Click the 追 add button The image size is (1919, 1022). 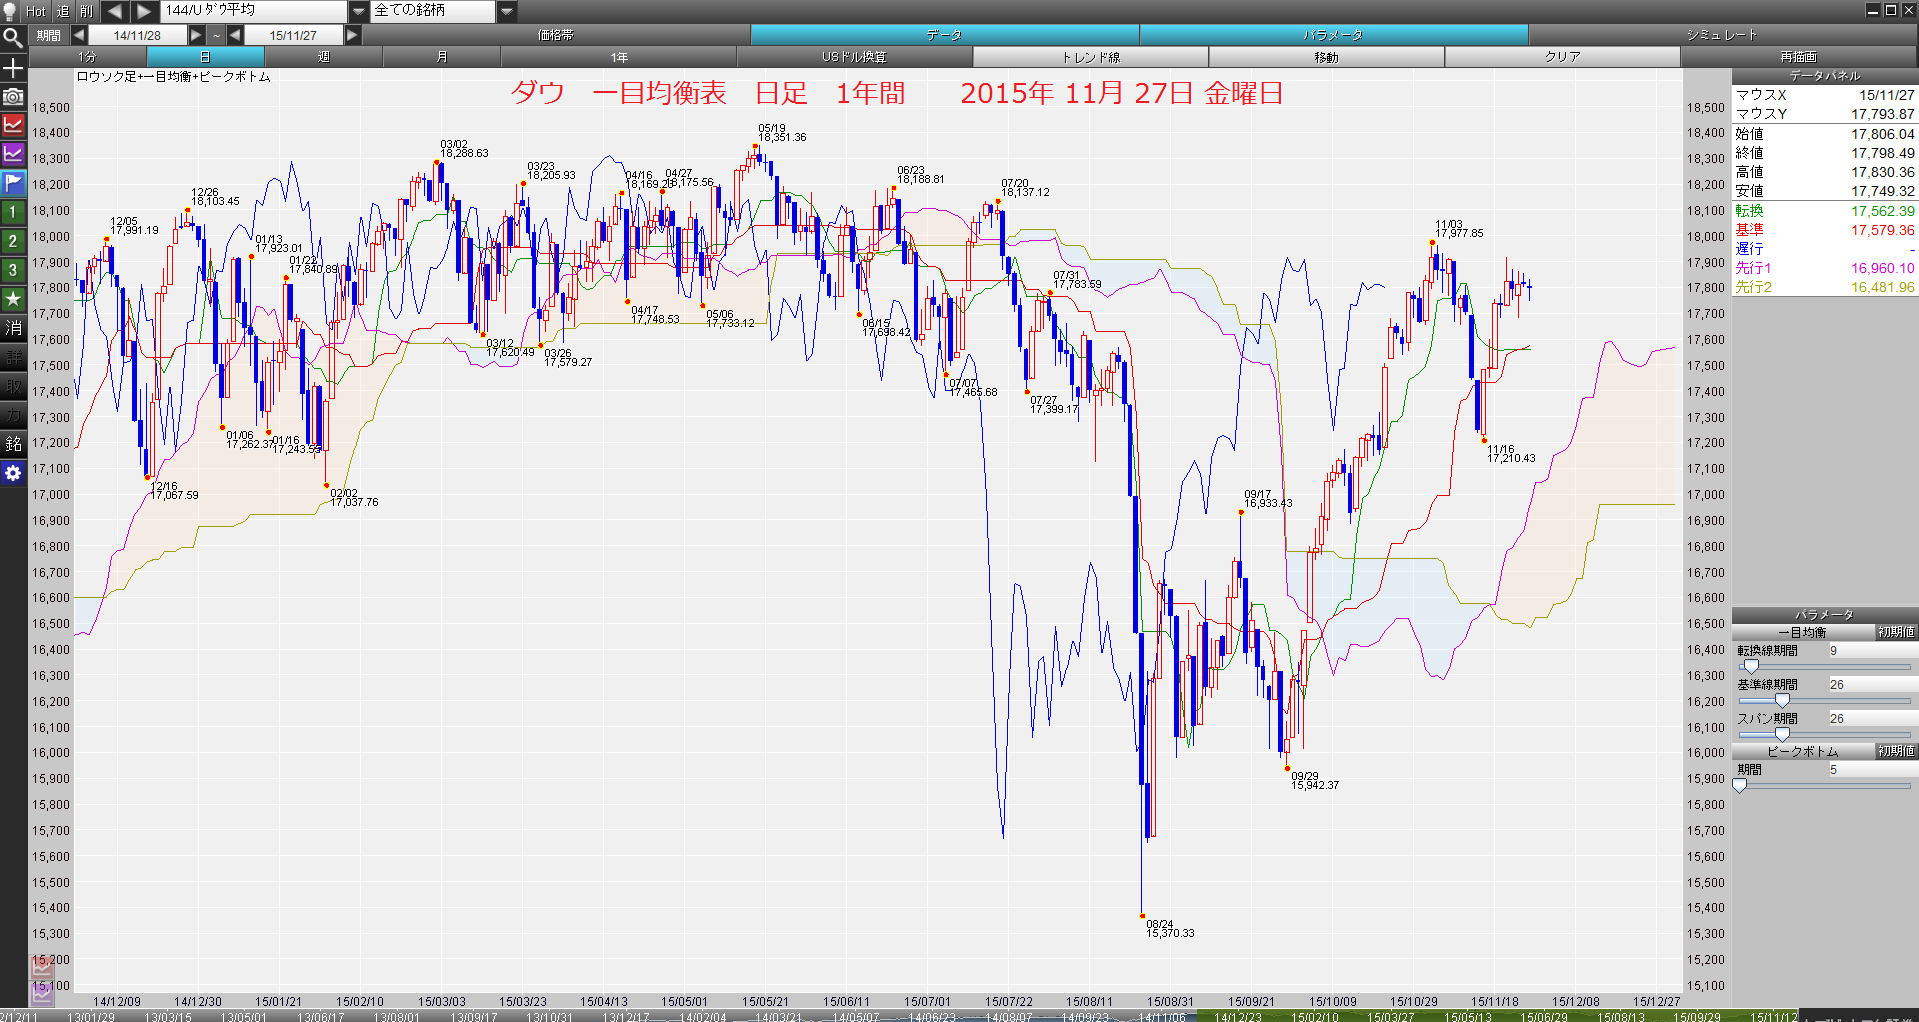63,11
